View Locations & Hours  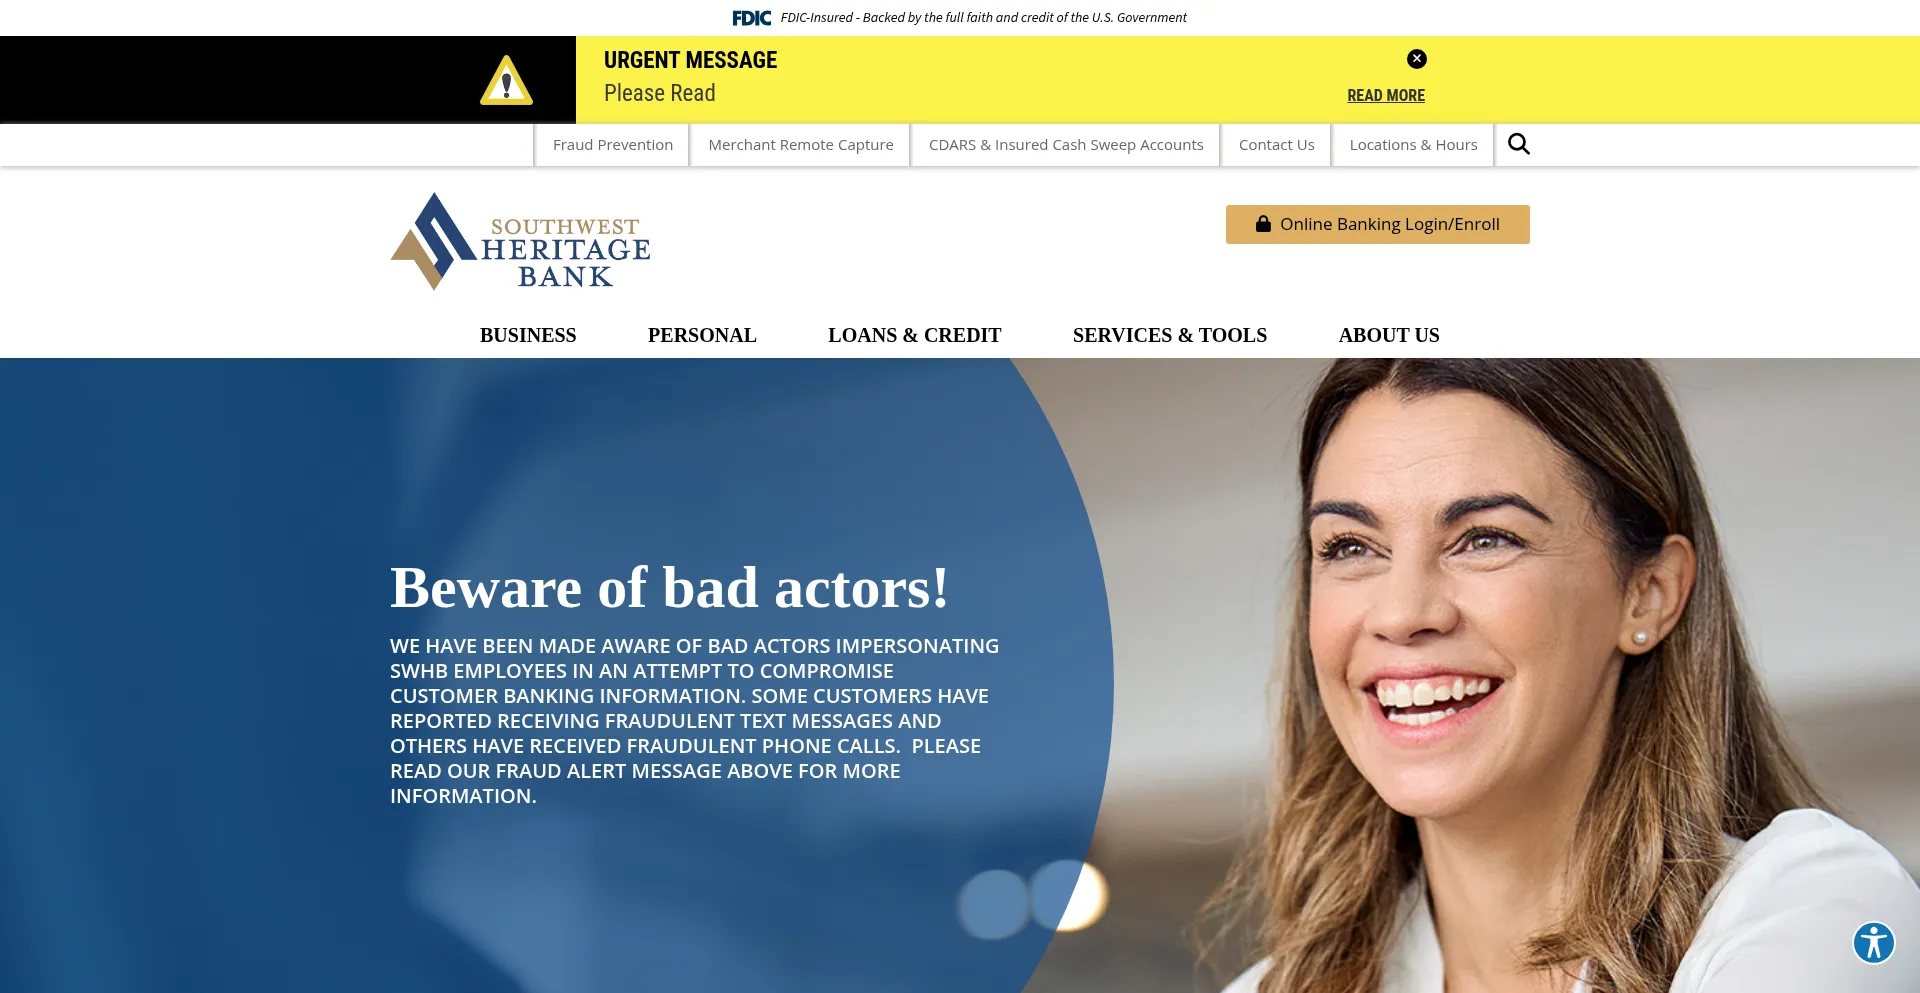[x=1413, y=145]
